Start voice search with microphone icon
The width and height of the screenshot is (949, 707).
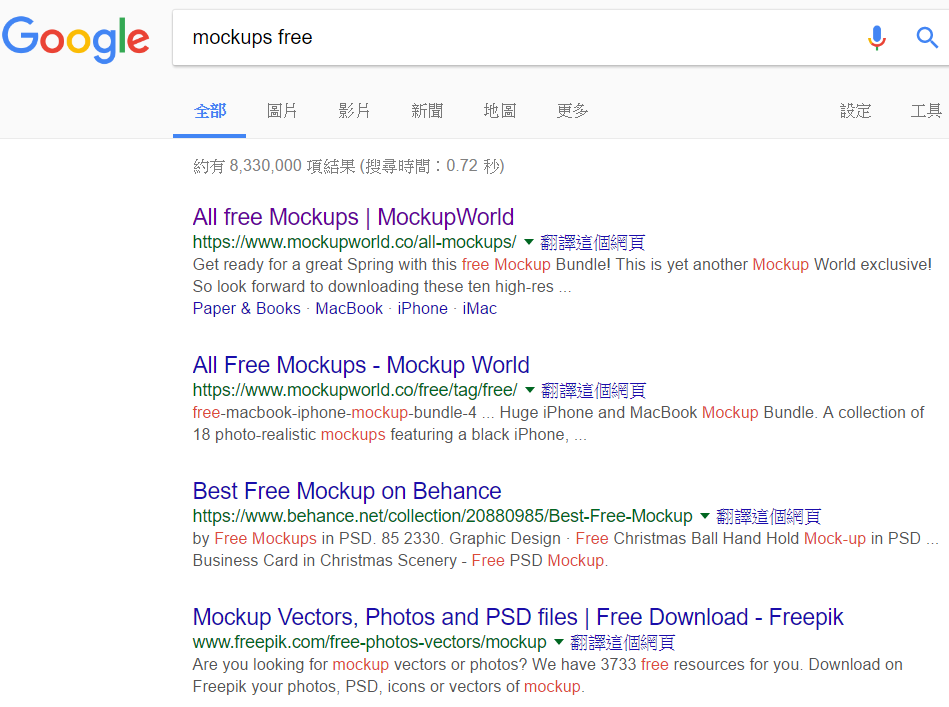coord(876,38)
